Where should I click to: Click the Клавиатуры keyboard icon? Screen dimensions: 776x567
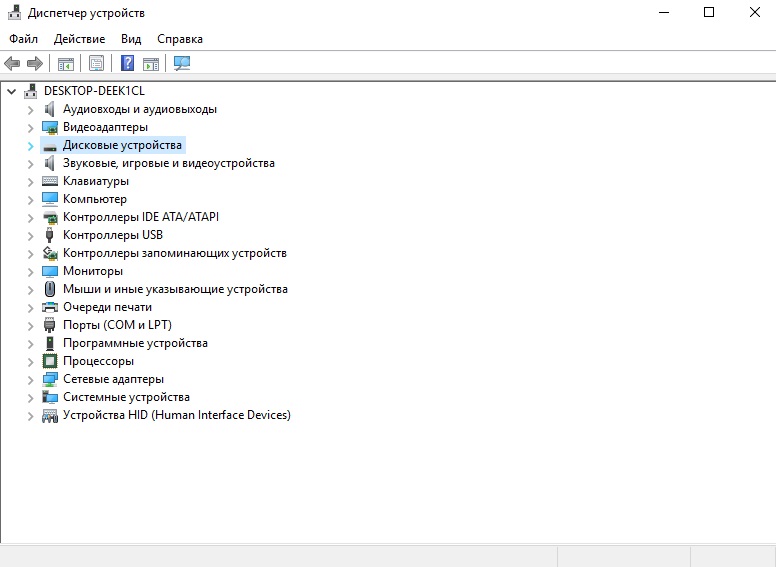(x=49, y=181)
